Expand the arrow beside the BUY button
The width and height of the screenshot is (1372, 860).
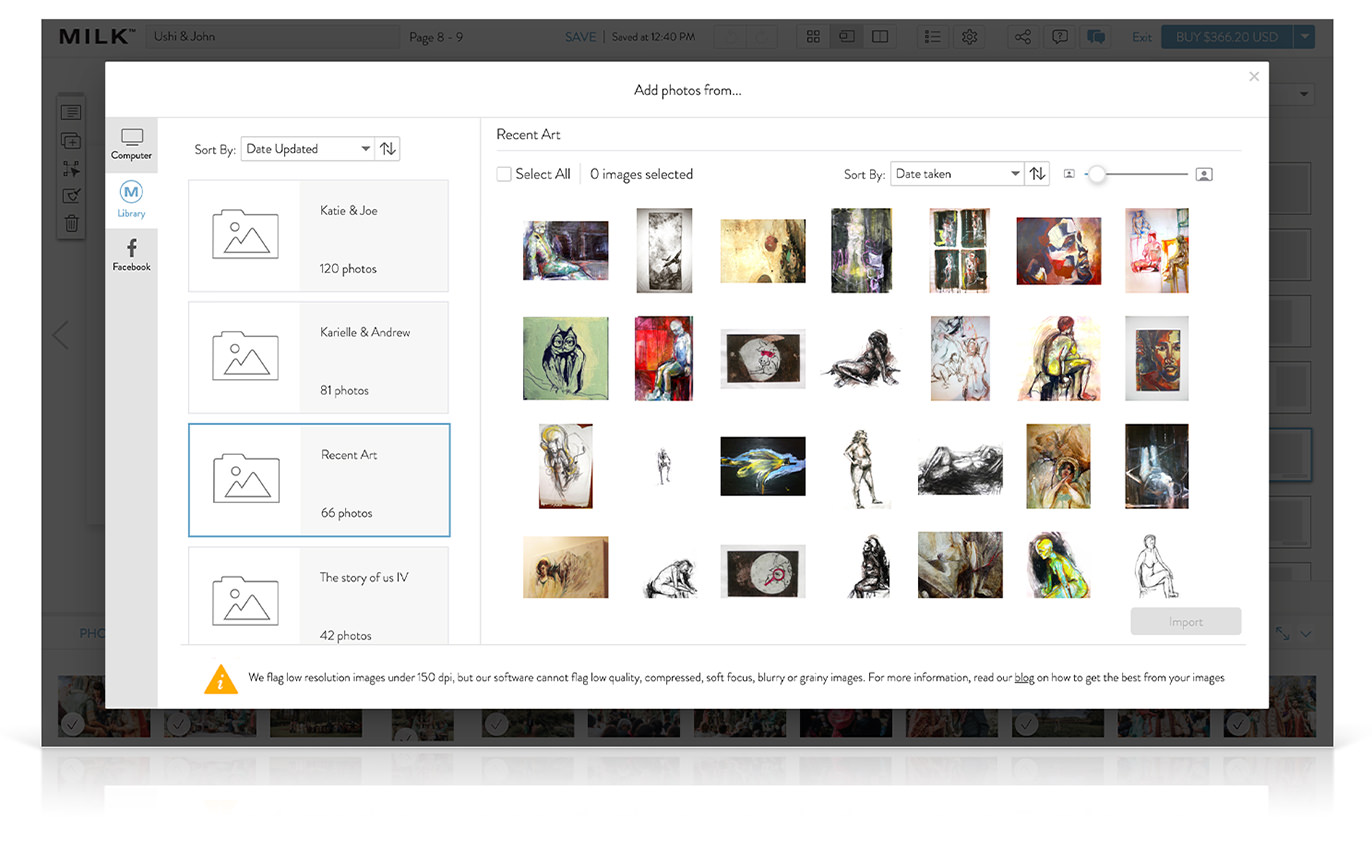(1304, 37)
